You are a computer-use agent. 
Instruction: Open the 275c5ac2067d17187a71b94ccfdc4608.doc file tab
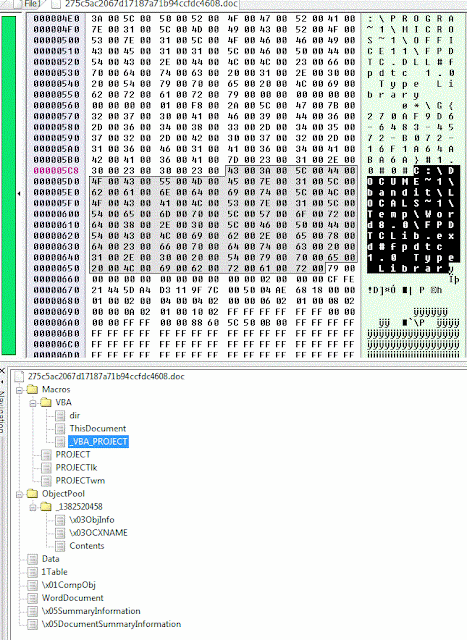(145, 4)
